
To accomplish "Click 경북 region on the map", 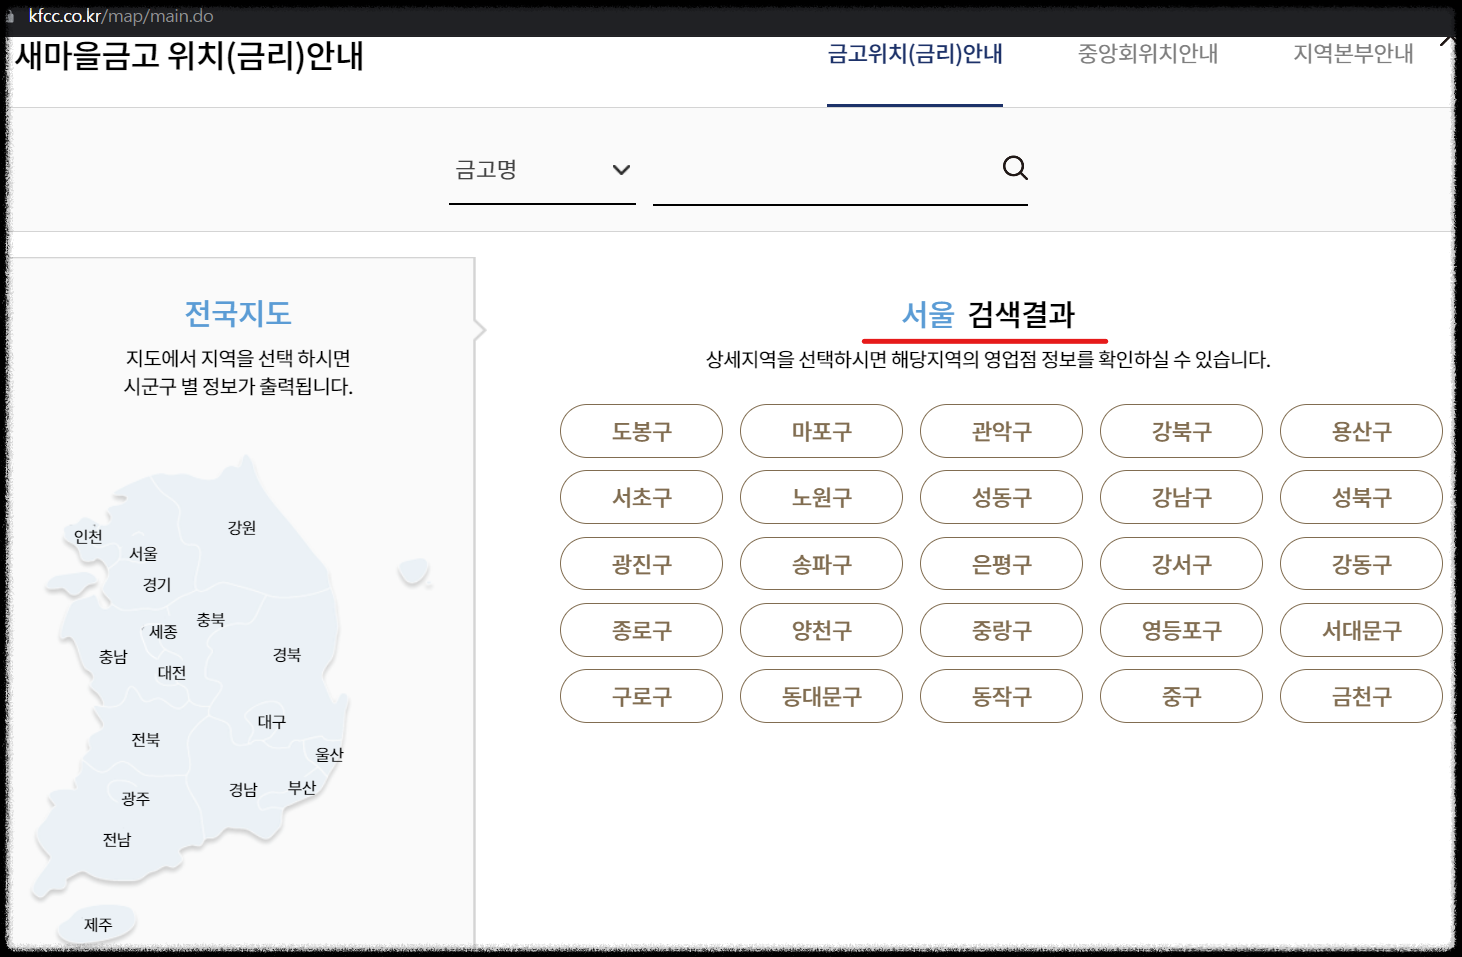I will (x=287, y=654).
